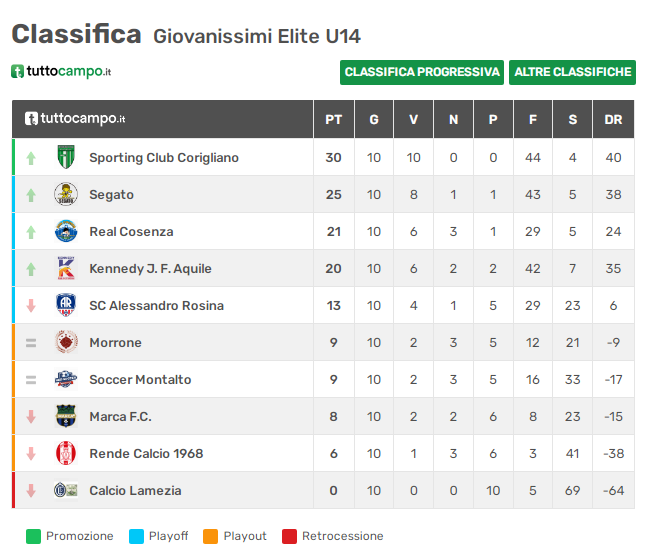The height and width of the screenshot is (547, 651).
Task: Open the Rende Calcio 1968 team link
Action: 146,453
